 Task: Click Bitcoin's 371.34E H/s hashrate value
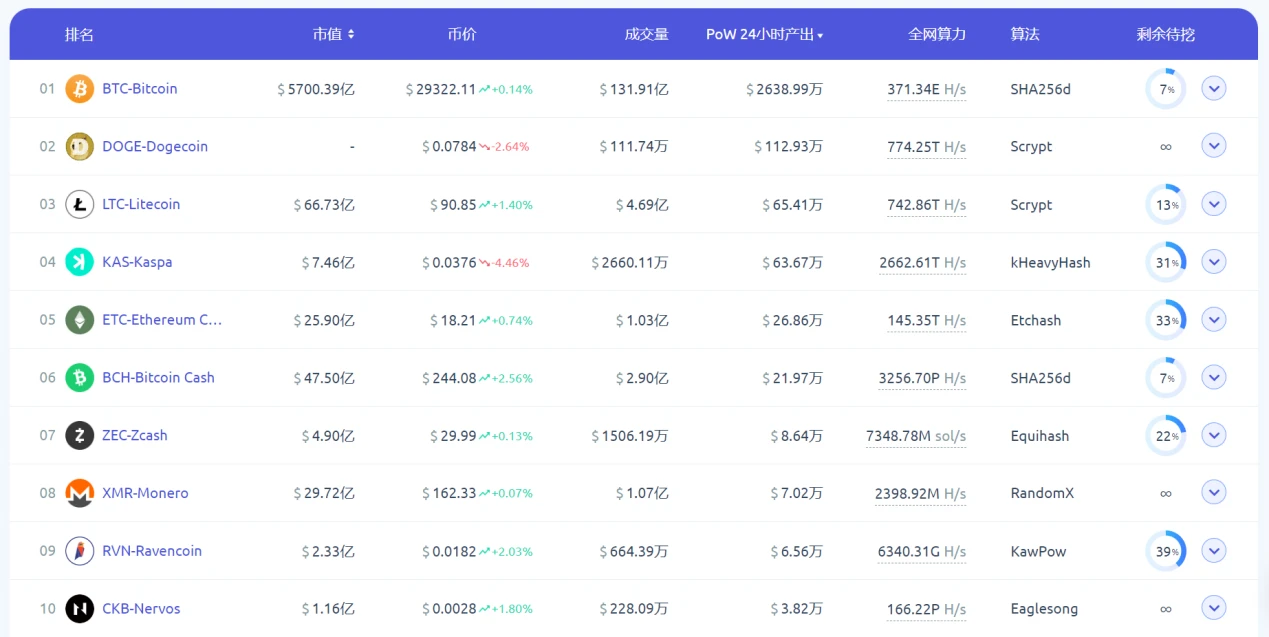(x=926, y=90)
